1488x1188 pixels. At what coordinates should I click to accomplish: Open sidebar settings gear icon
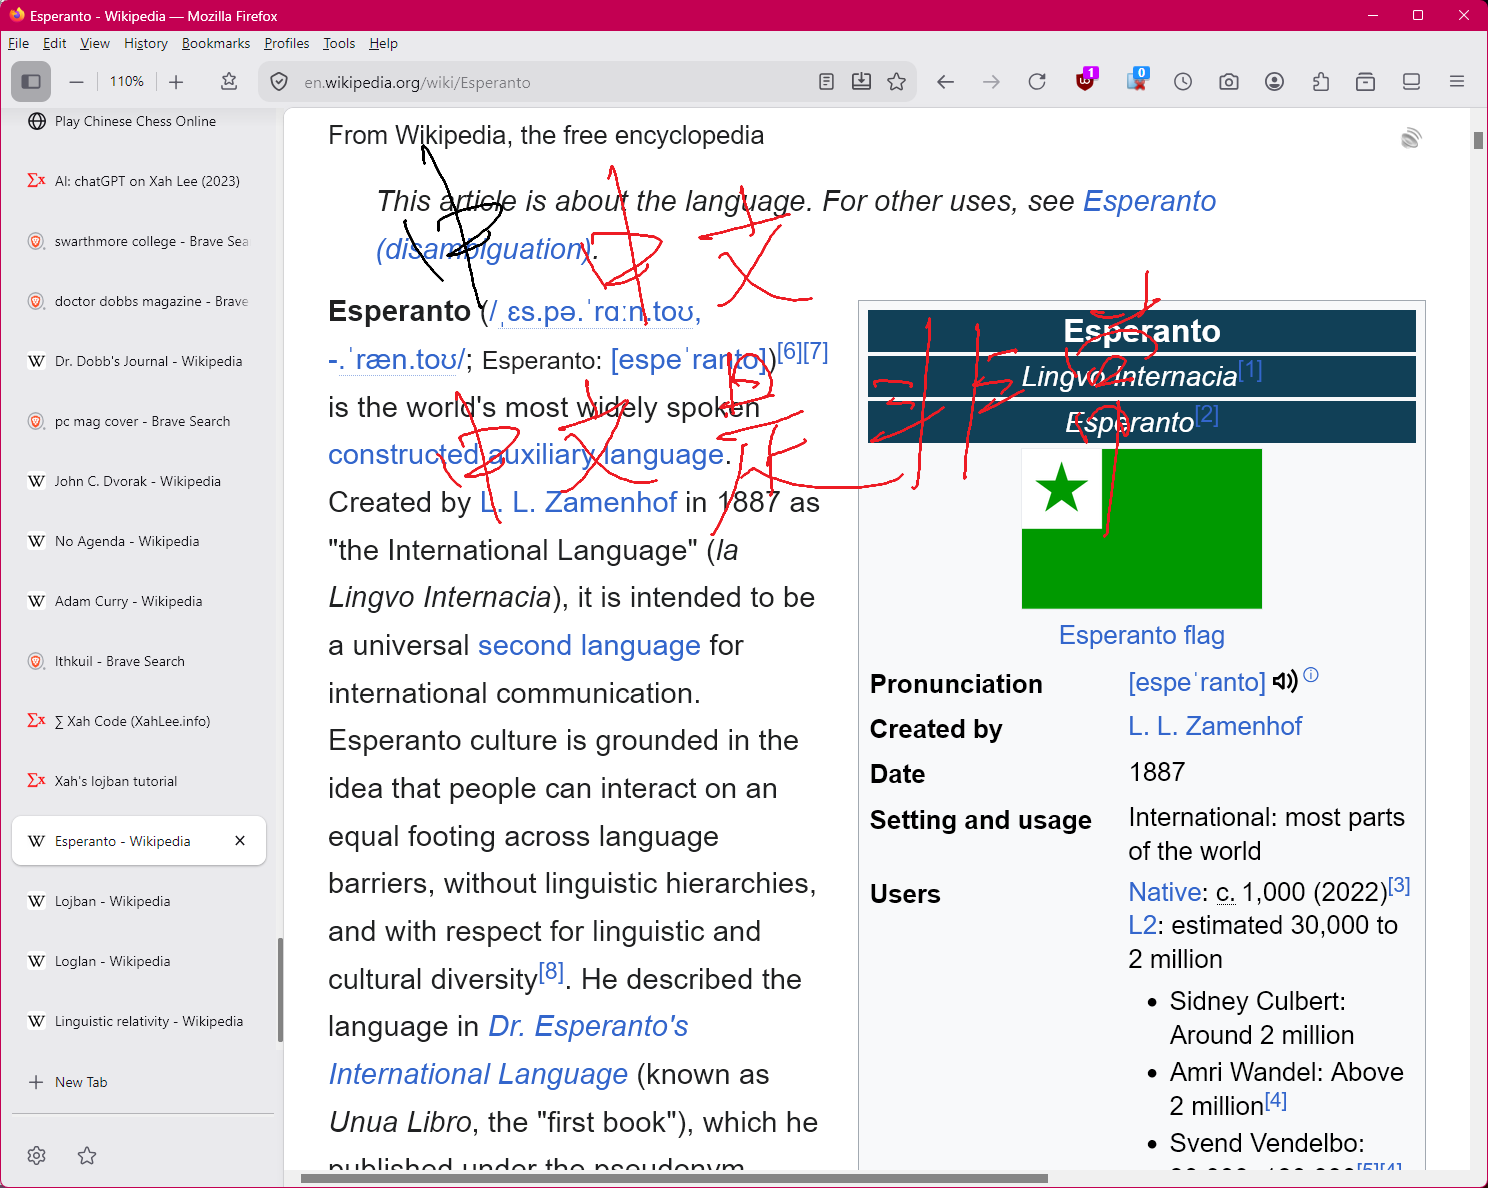tap(37, 1156)
